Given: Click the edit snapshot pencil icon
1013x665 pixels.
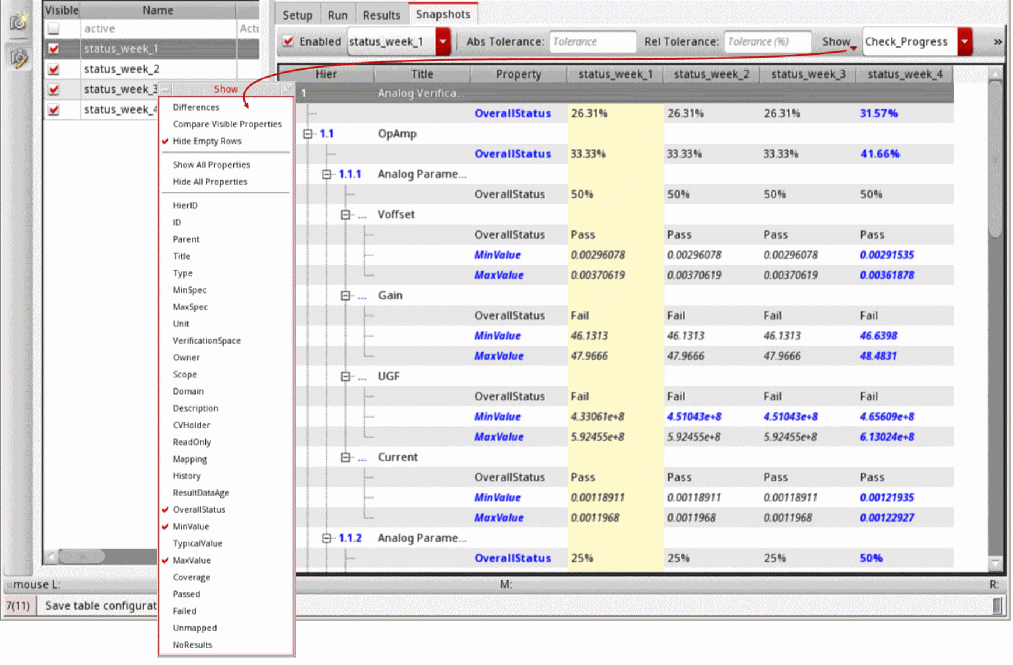Looking at the screenshot, I should pyautogui.click(x=19, y=58).
